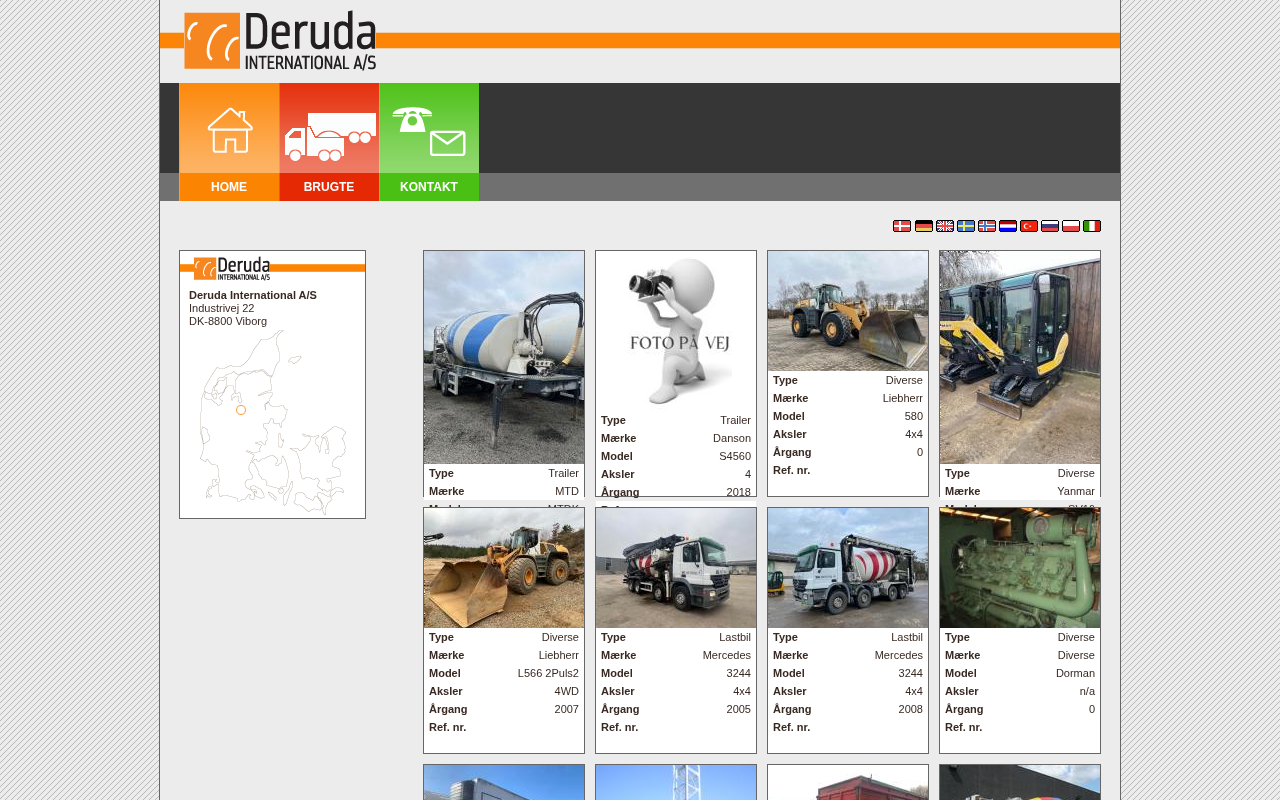Click the 'S4560' model value

point(735,456)
